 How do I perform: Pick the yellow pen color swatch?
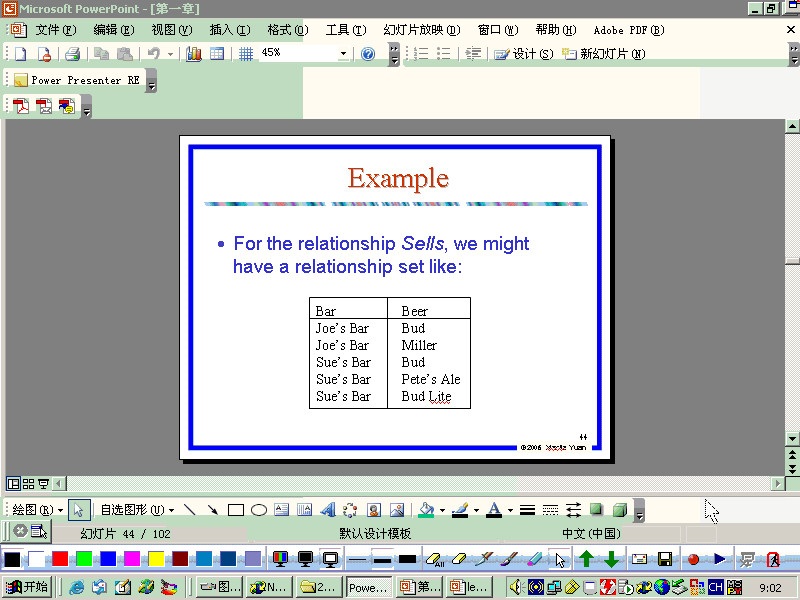[156, 559]
